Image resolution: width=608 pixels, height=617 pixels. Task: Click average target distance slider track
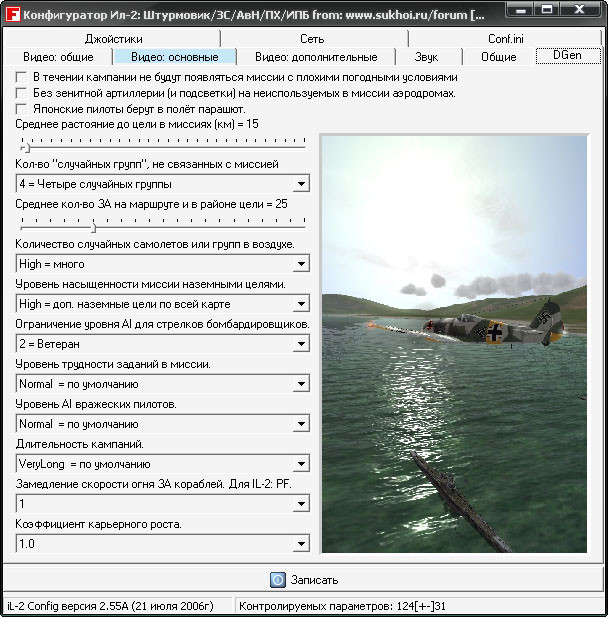pyautogui.click(x=163, y=148)
